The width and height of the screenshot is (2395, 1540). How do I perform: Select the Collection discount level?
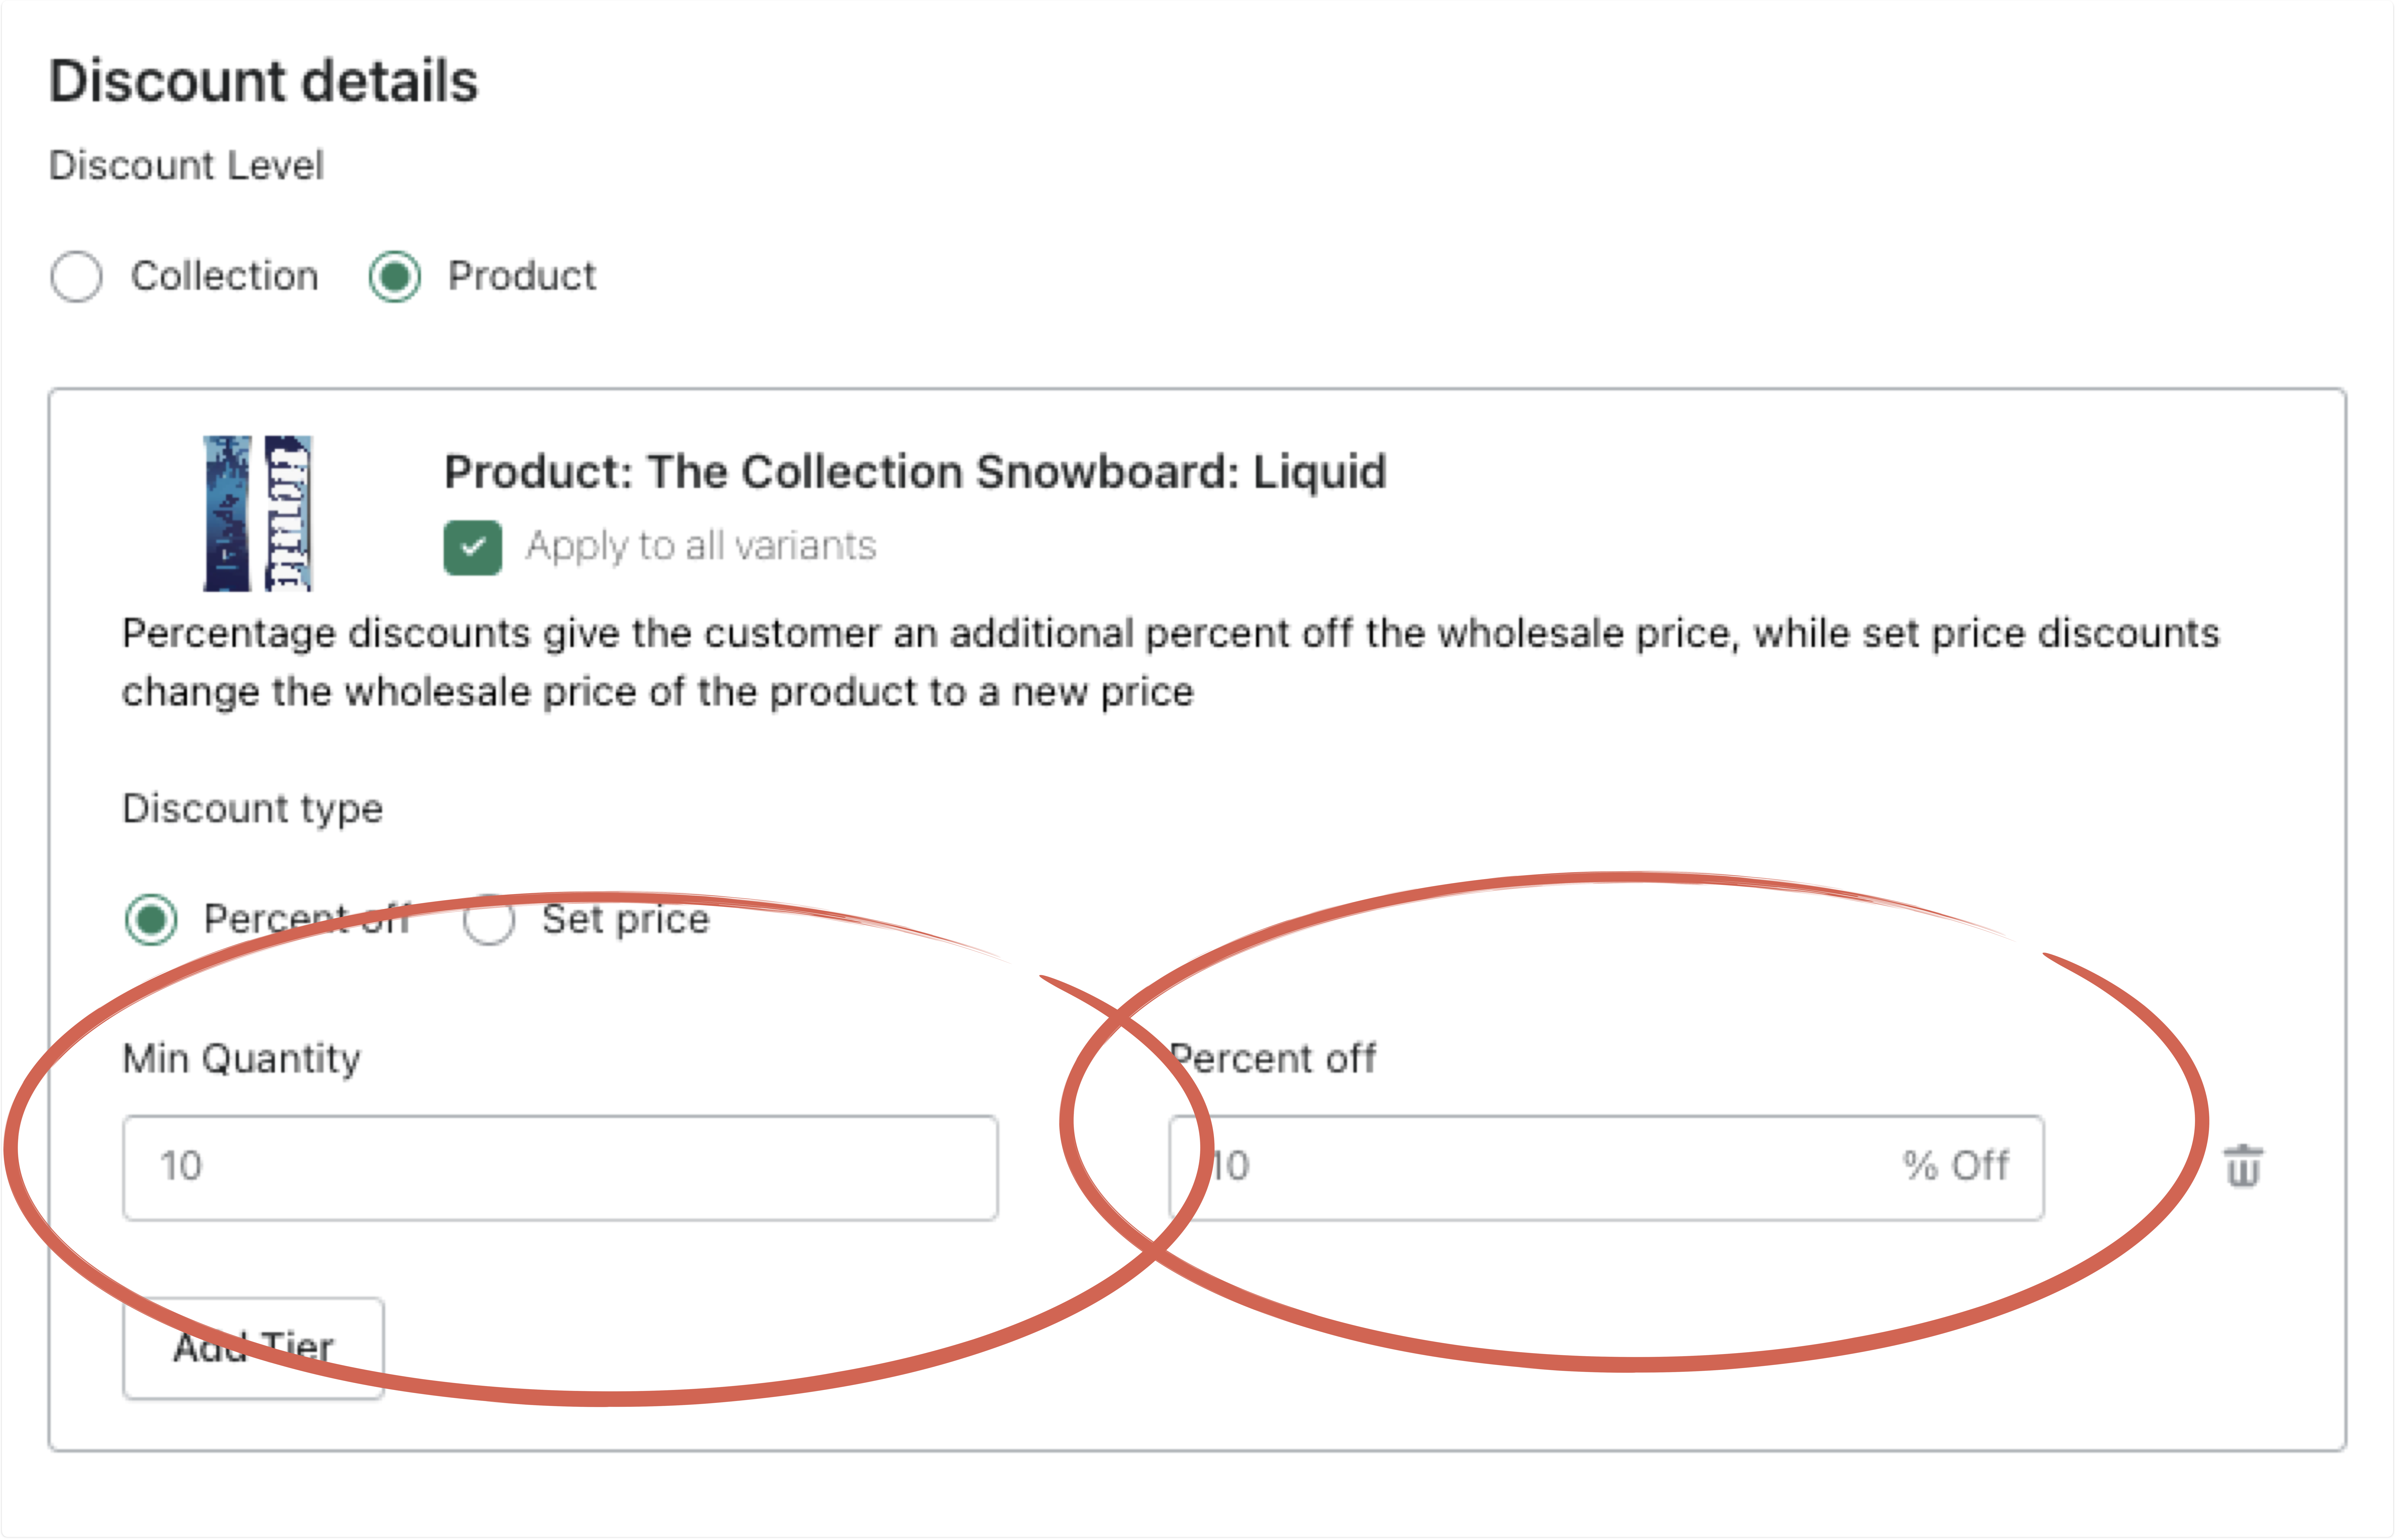(76, 276)
